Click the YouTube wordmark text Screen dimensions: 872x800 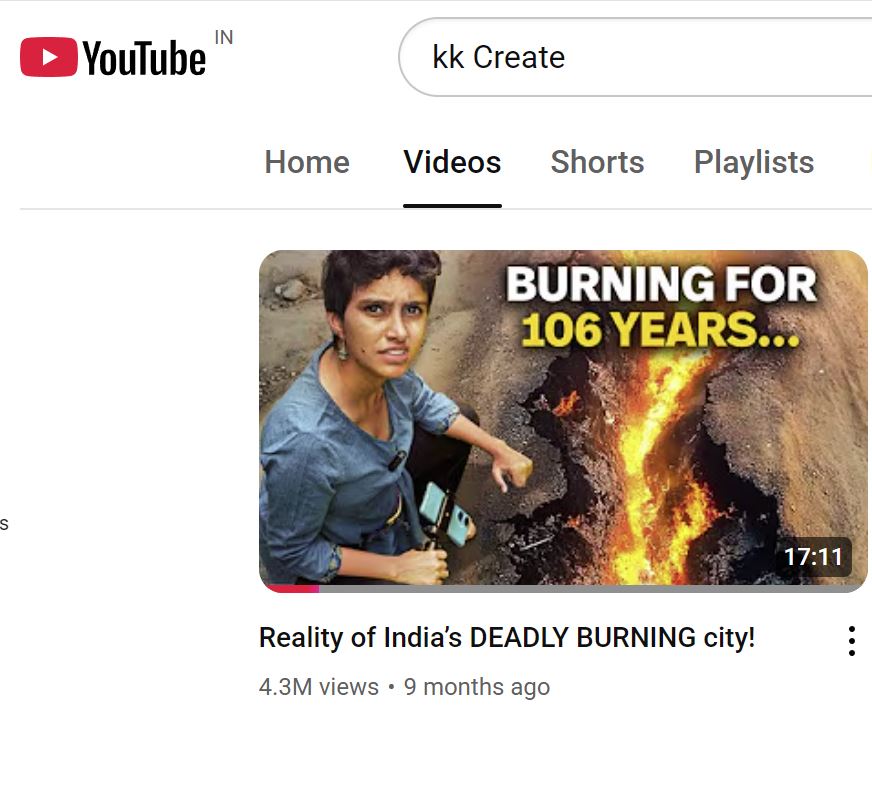point(145,58)
